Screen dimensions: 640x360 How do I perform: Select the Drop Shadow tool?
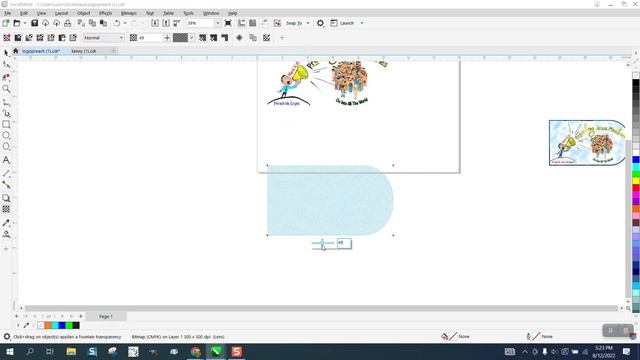6,198
